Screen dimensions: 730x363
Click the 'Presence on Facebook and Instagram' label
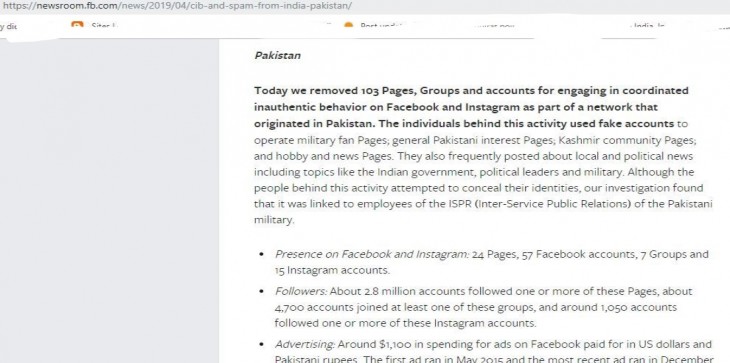point(372,254)
